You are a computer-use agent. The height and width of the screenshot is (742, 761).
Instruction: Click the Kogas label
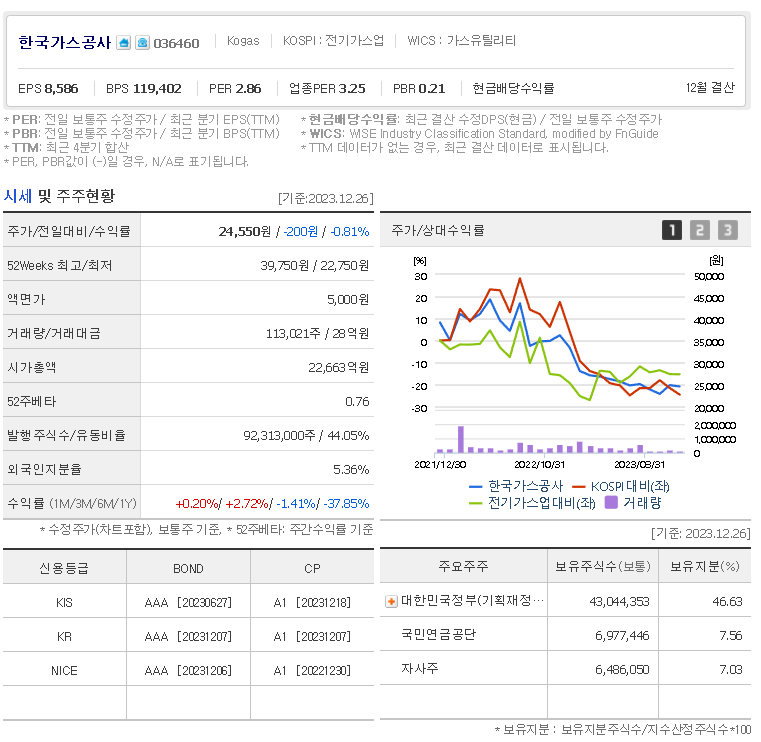pos(243,41)
